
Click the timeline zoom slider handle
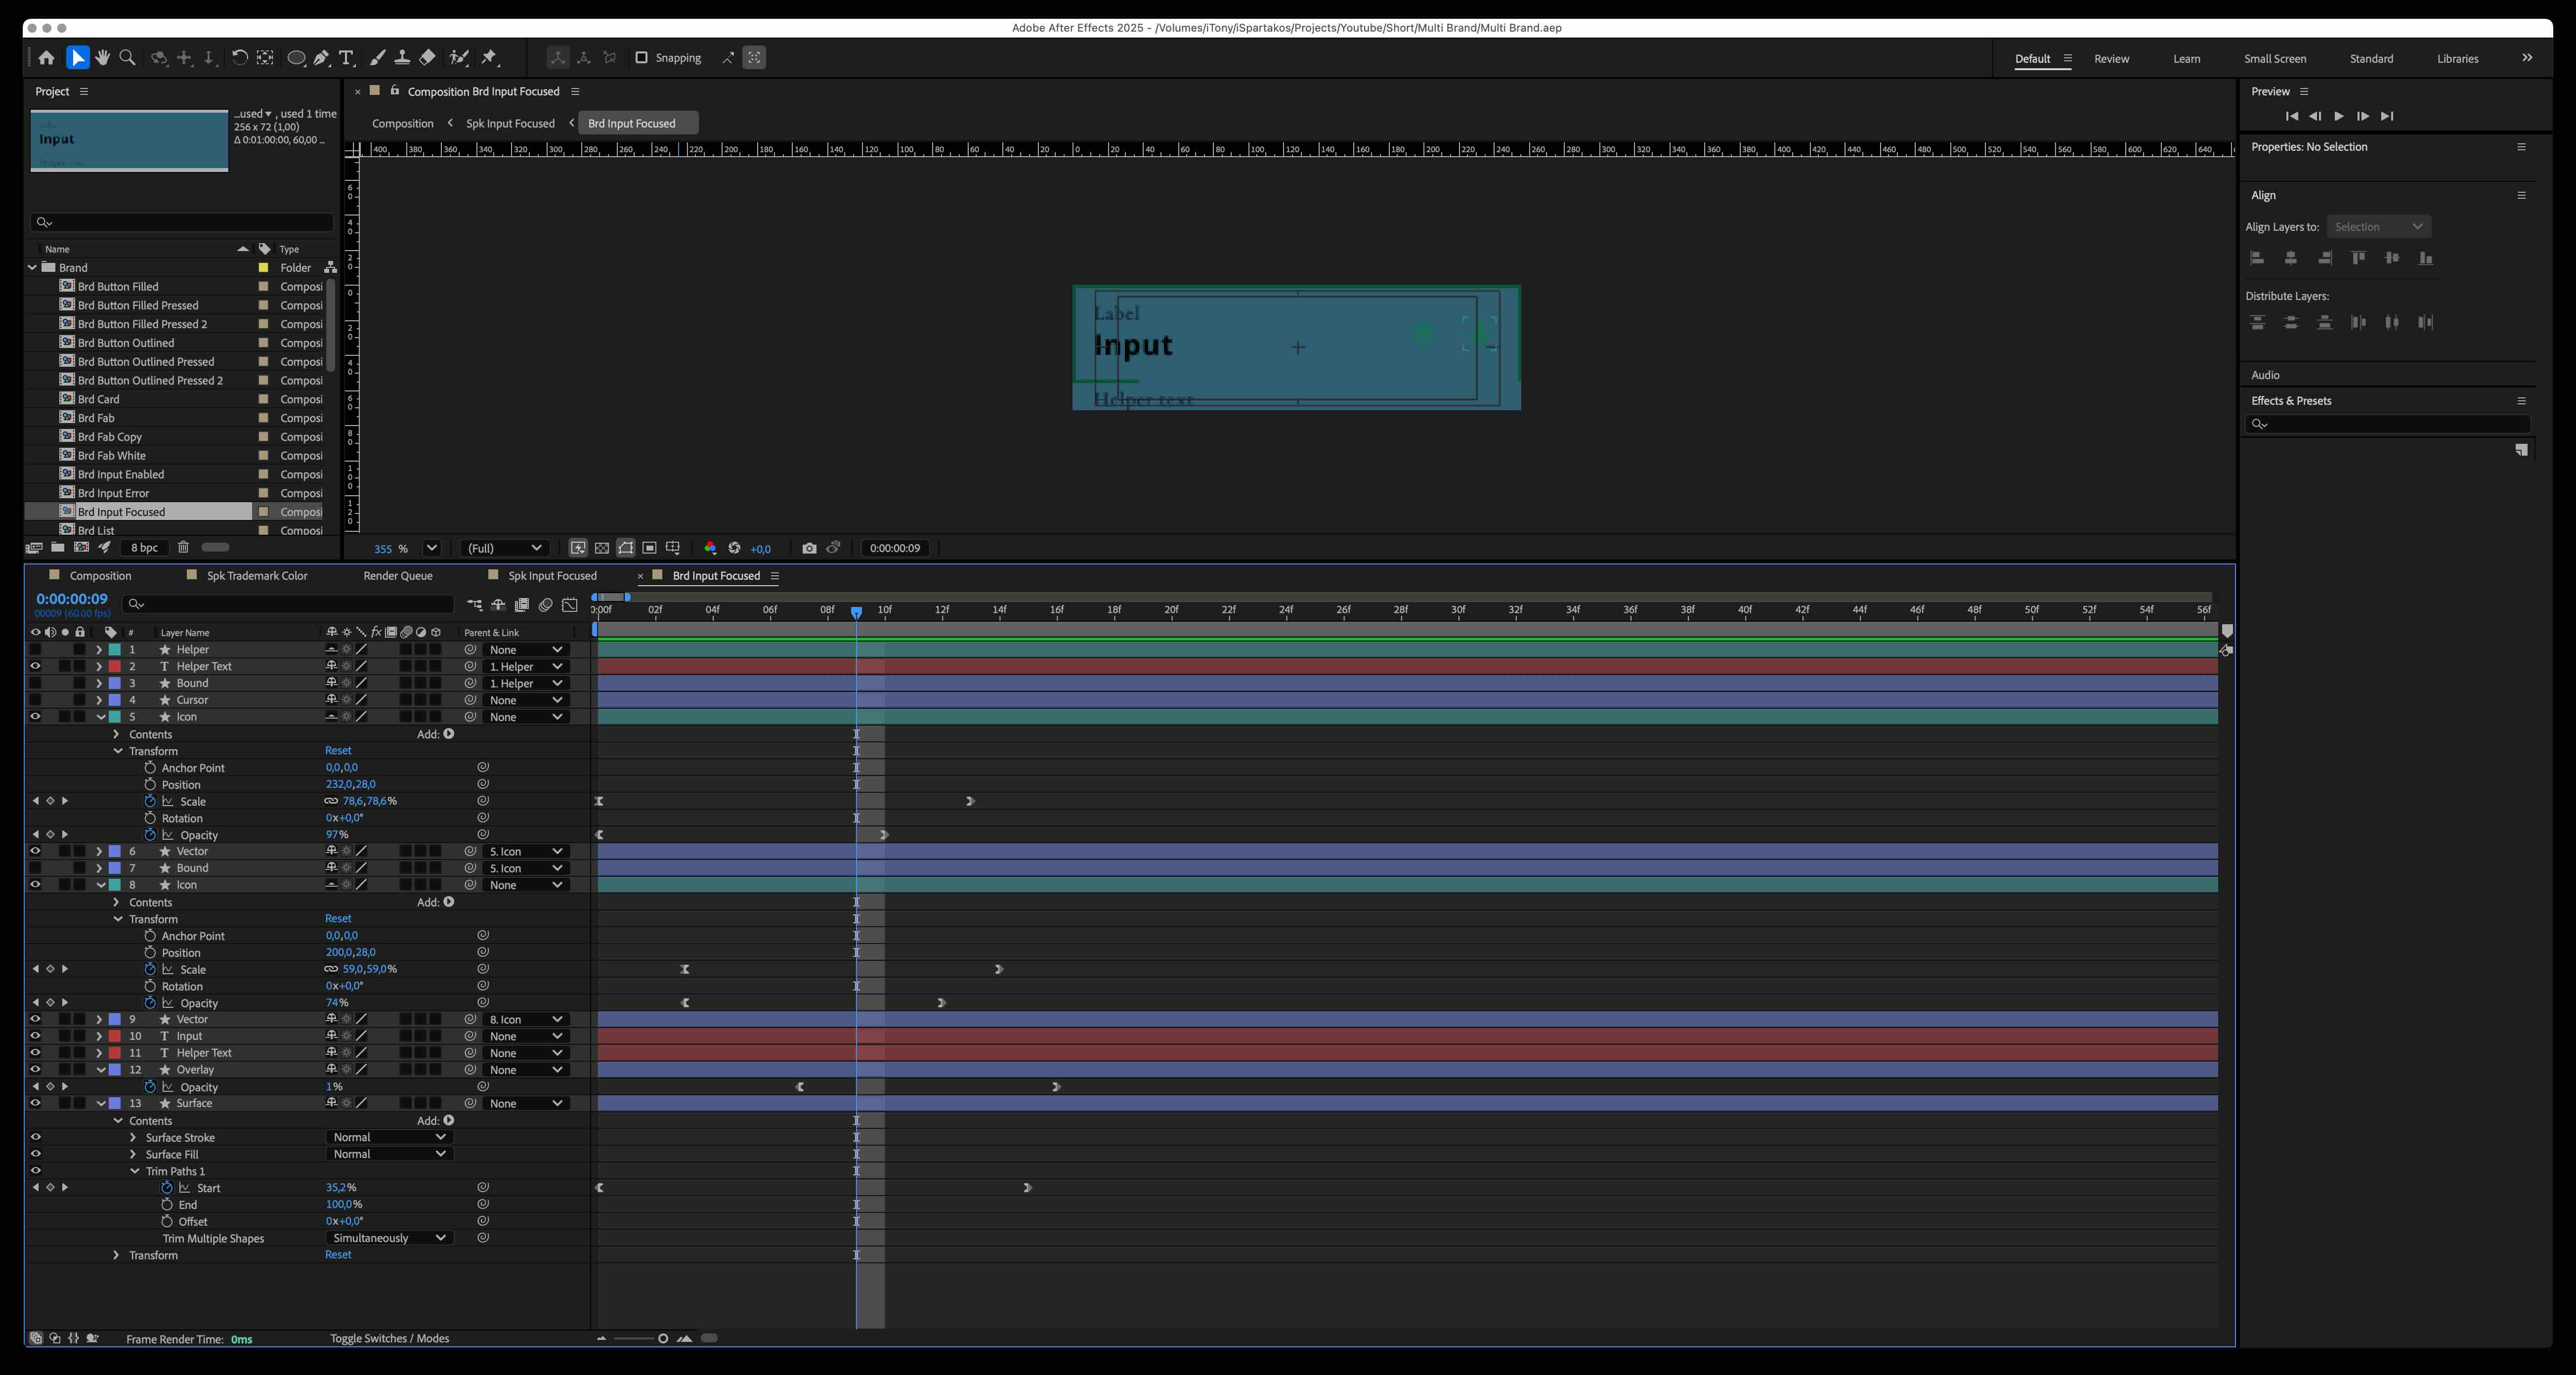pos(663,1339)
